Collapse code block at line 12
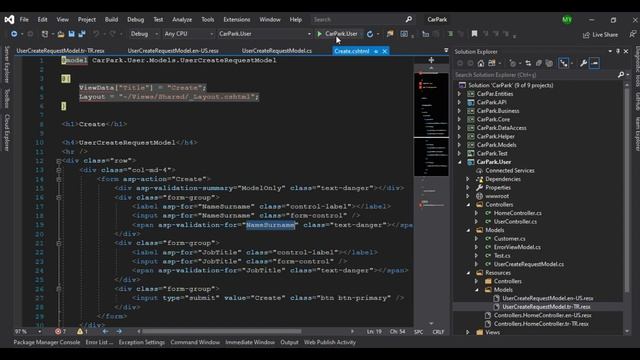This screenshot has height=360, width=640. (x=59, y=161)
